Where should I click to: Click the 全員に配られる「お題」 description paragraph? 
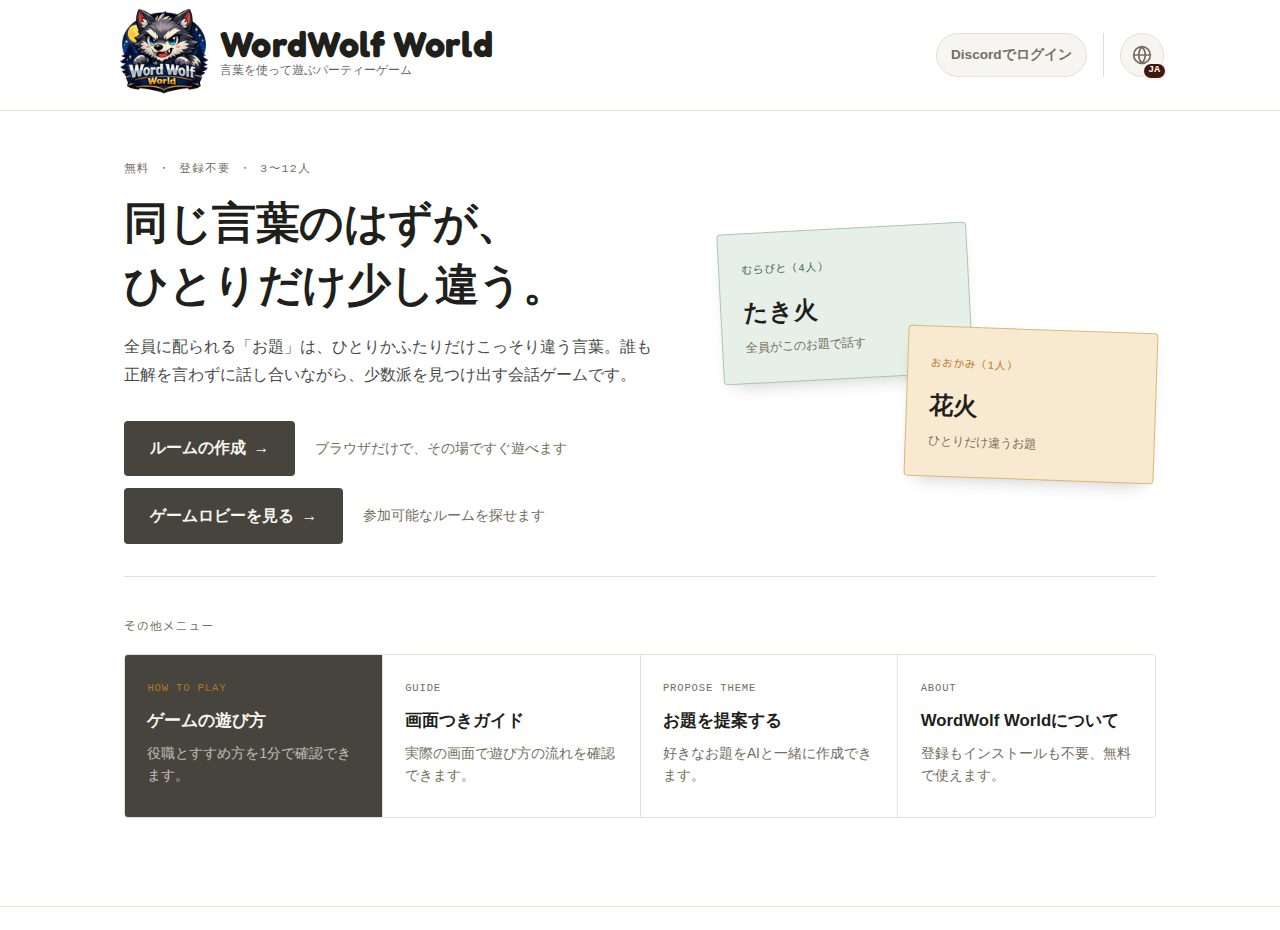[388, 361]
